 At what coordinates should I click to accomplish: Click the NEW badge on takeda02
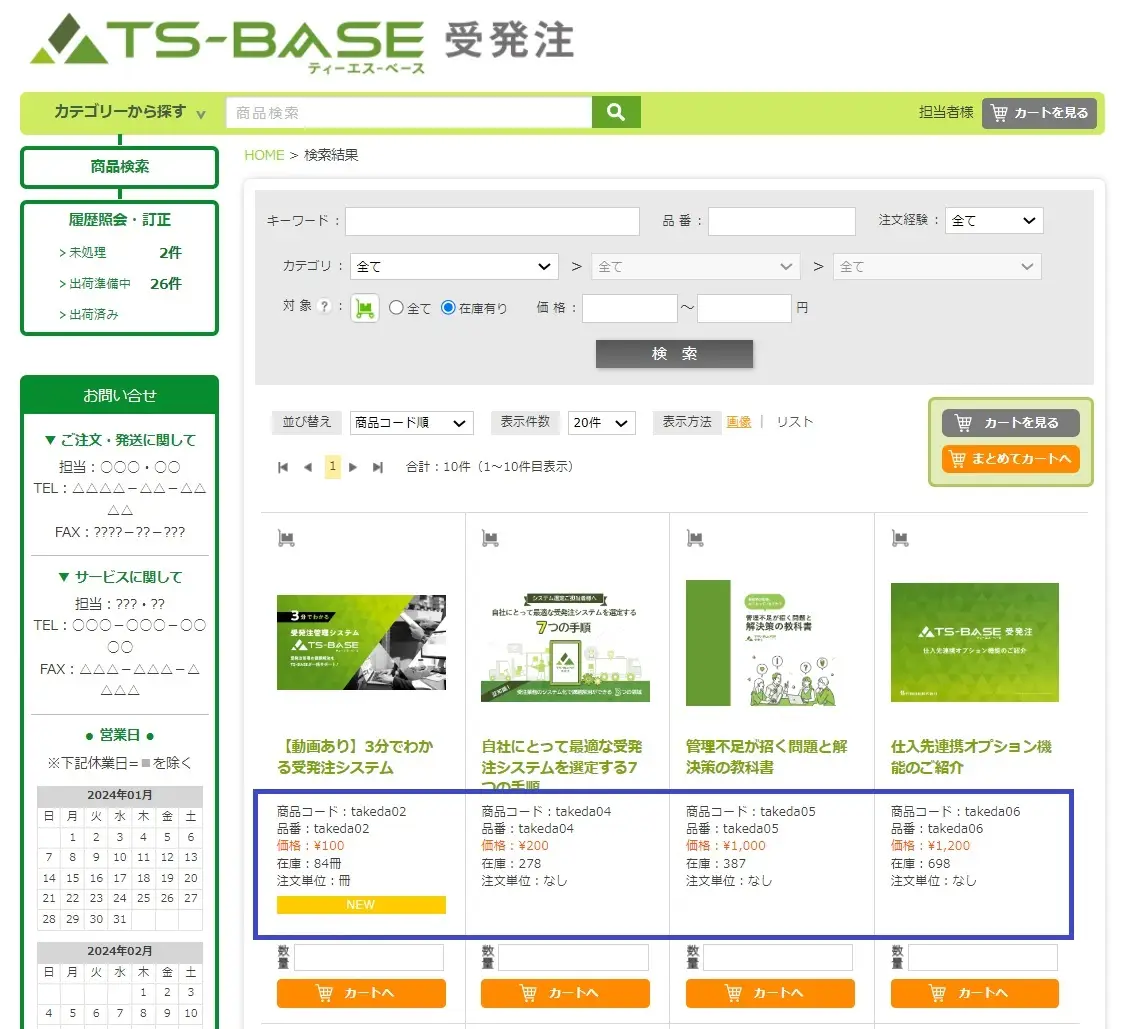pos(361,905)
